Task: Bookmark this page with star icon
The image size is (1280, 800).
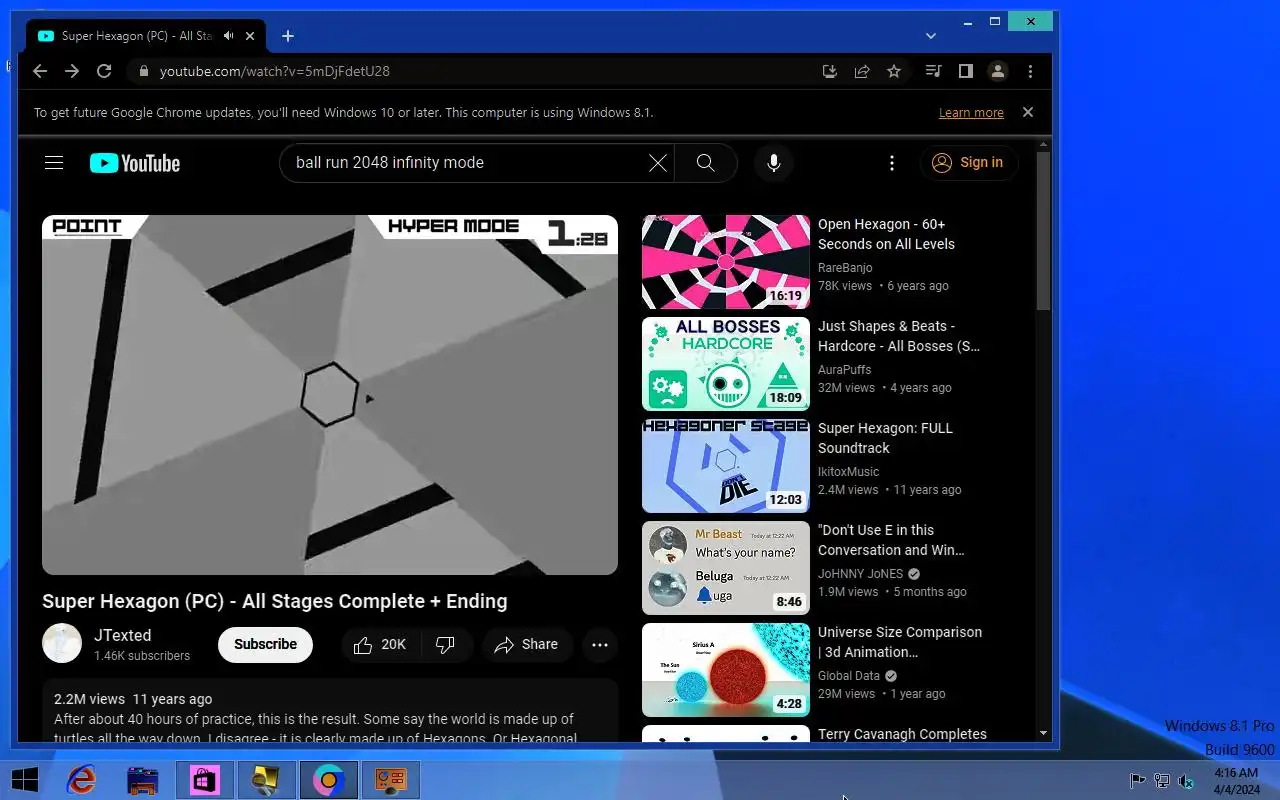Action: 894,71
